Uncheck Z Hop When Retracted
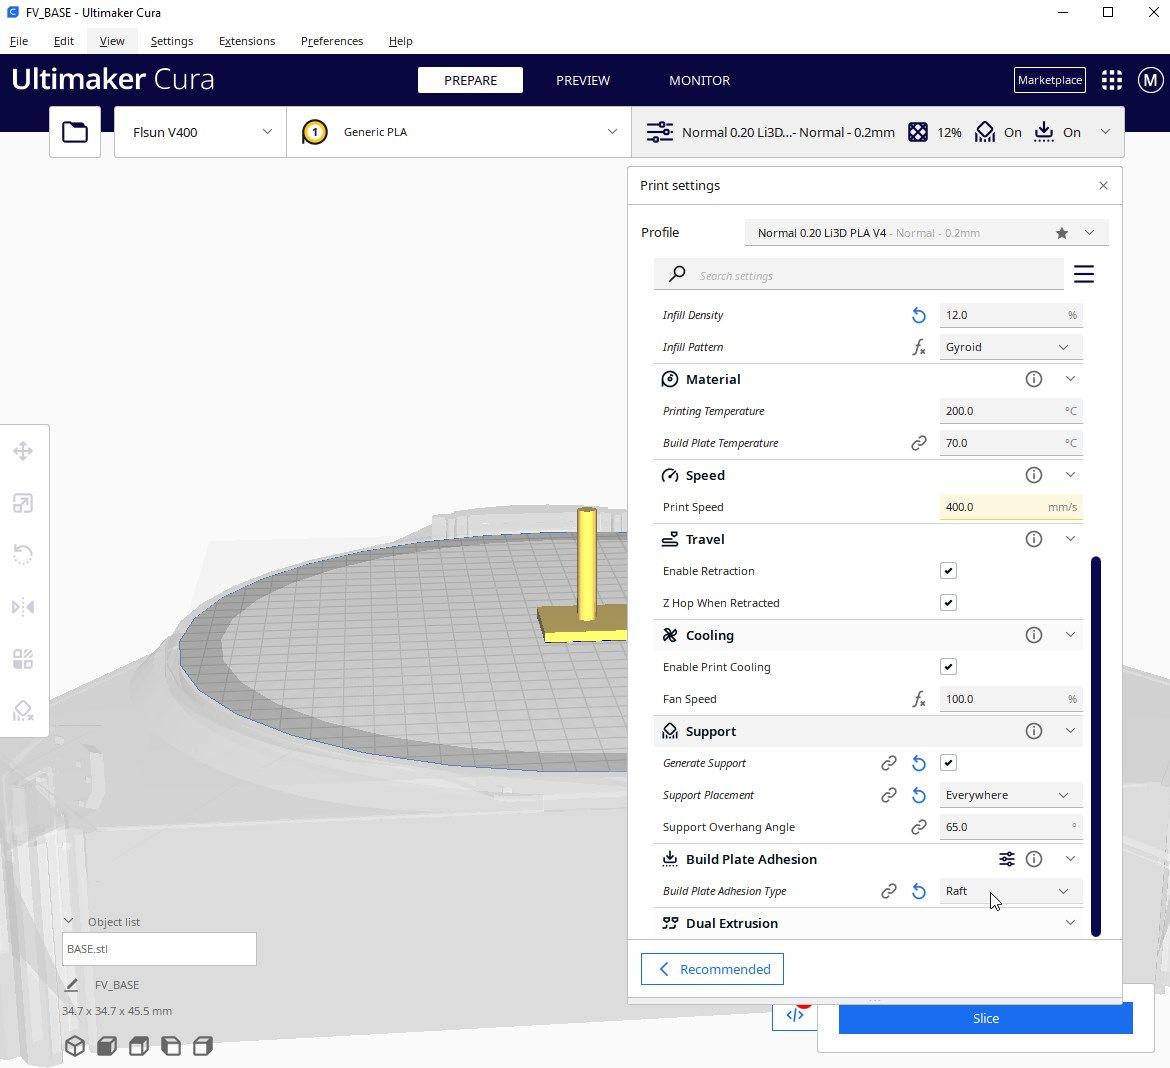This screenshot has height=1068, width=1170. (948, 603)
